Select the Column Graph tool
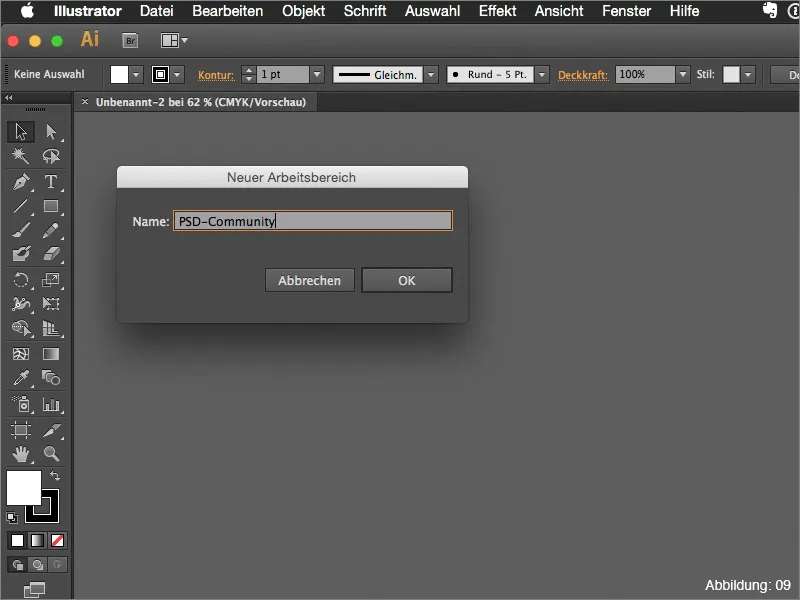800x600 pixels. 51,404
